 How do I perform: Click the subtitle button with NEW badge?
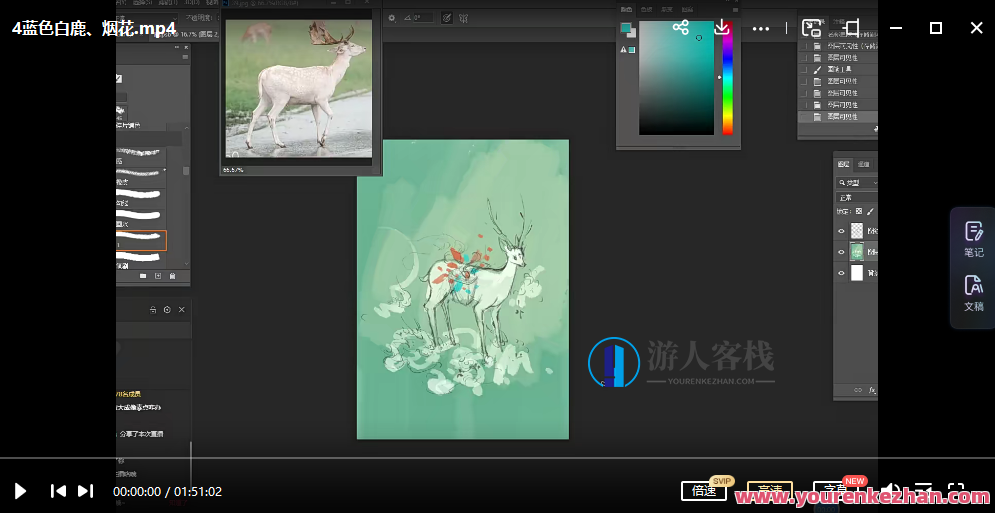[837, 491]
